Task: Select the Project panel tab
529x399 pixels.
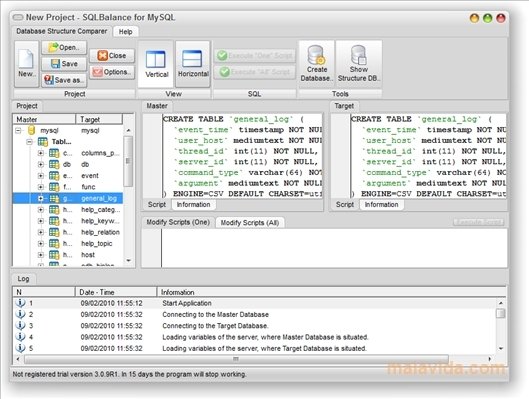Action: click(27, 106)
